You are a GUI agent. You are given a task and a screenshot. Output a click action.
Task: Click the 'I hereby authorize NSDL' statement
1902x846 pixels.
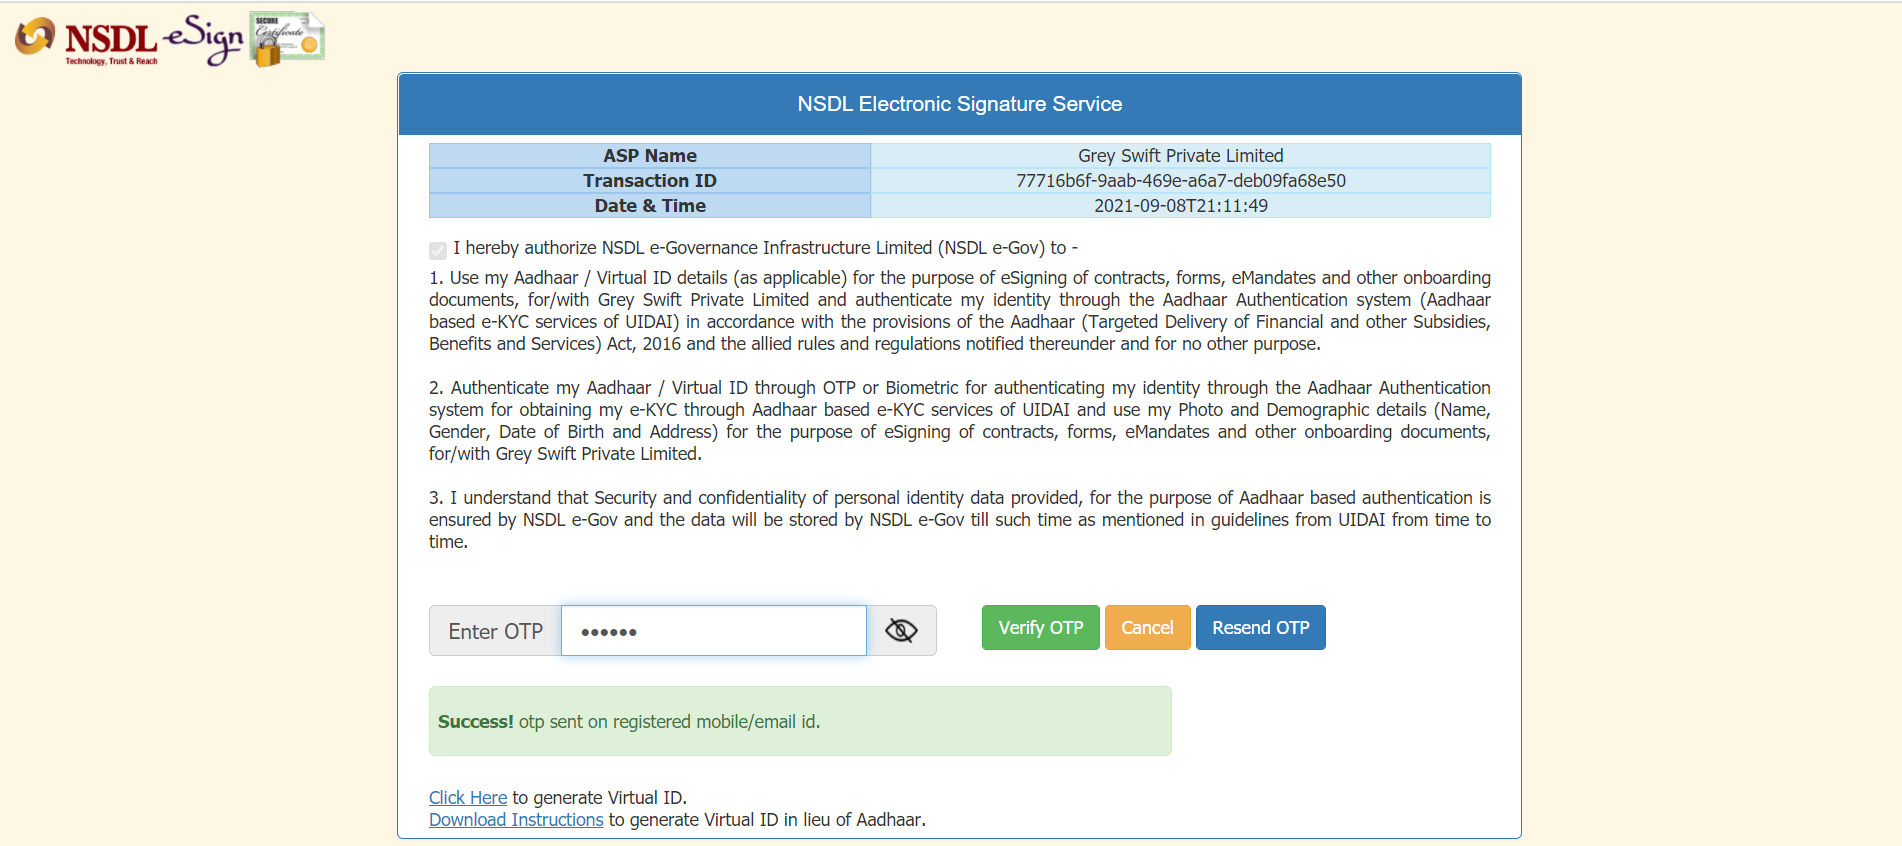coord(765,248)
